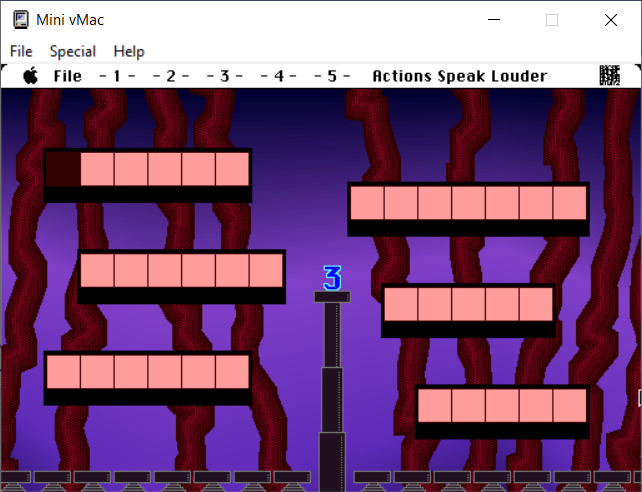Click the blue number 3 atop the pillar

(332, 278)
